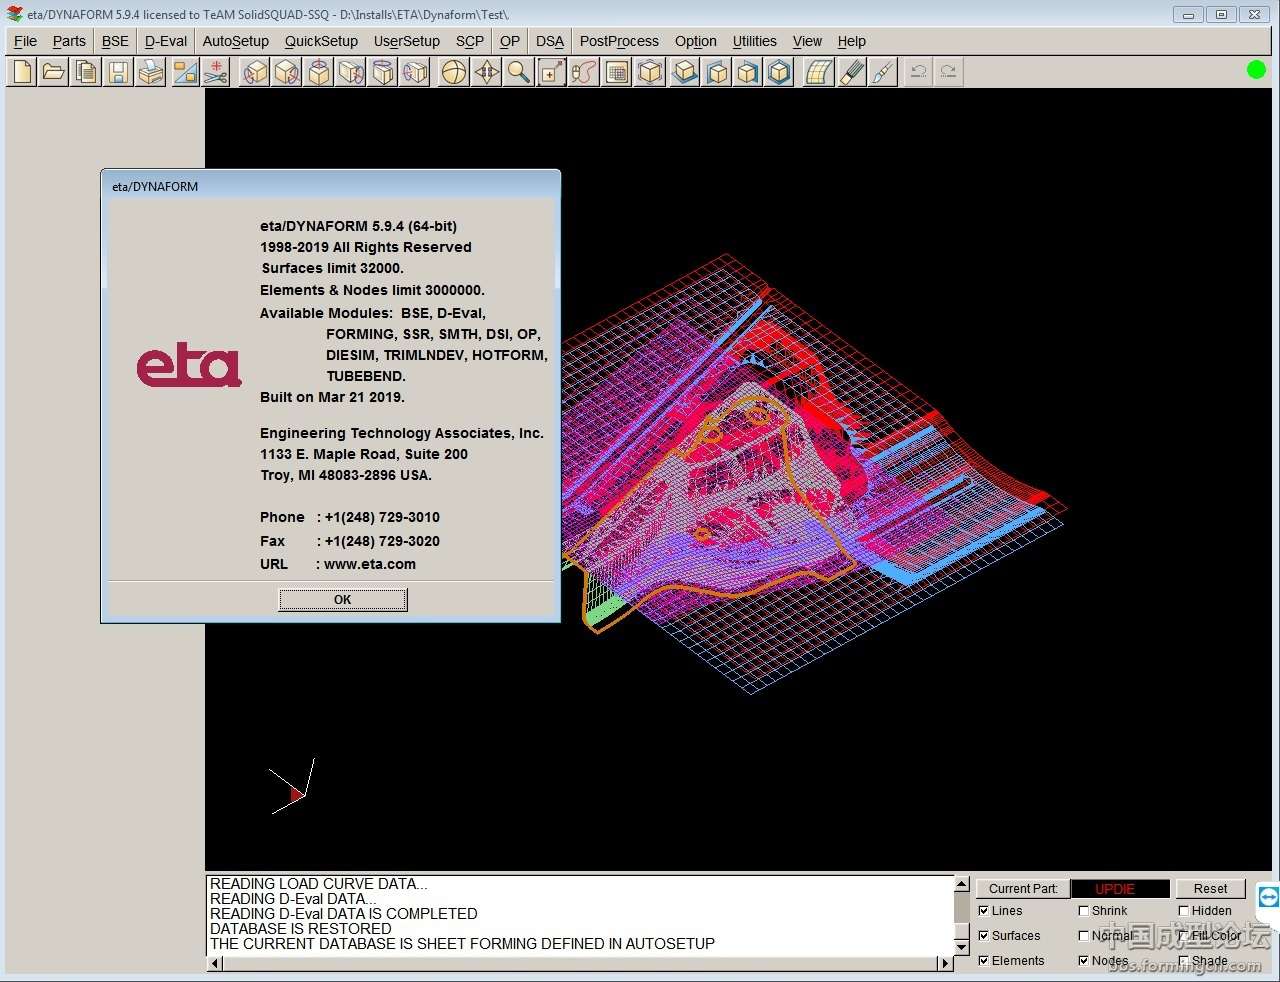Click the Part on/off triangle-shapes icon
This screenshot has height=982, width=1280.
tap(186, 72)
